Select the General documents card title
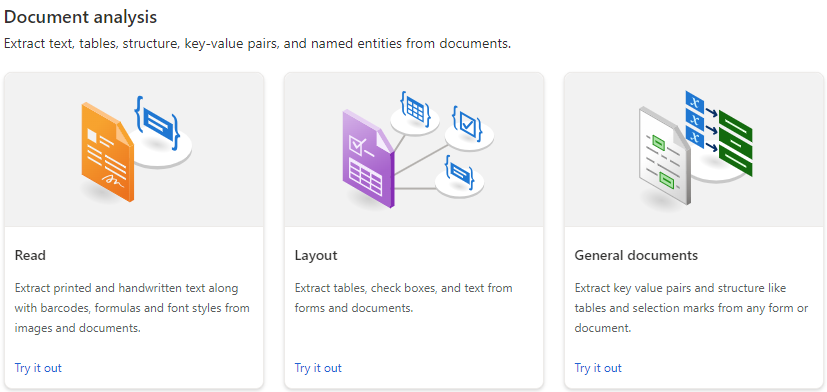Screen dimensions: 827x392 (x=636, y=256)
